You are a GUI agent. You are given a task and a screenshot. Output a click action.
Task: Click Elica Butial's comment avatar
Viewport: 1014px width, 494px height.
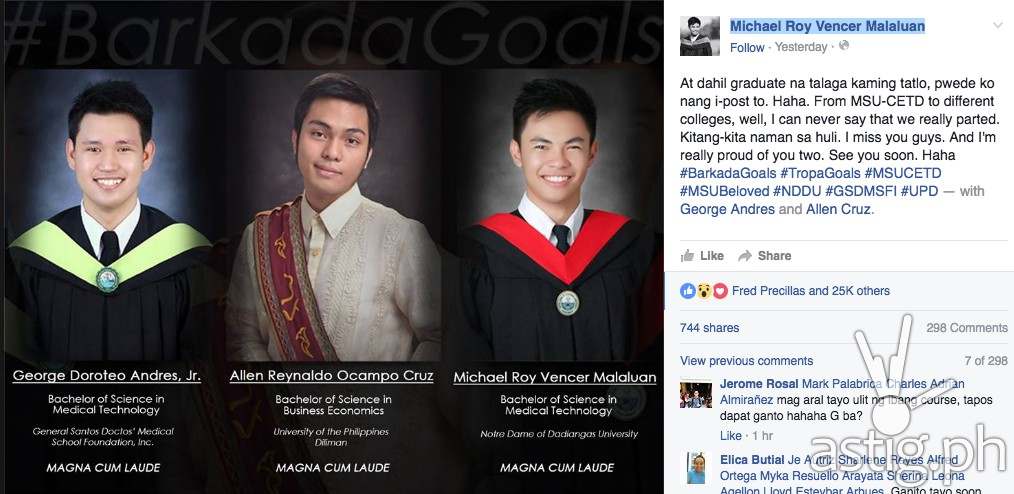tap(696, 468)
